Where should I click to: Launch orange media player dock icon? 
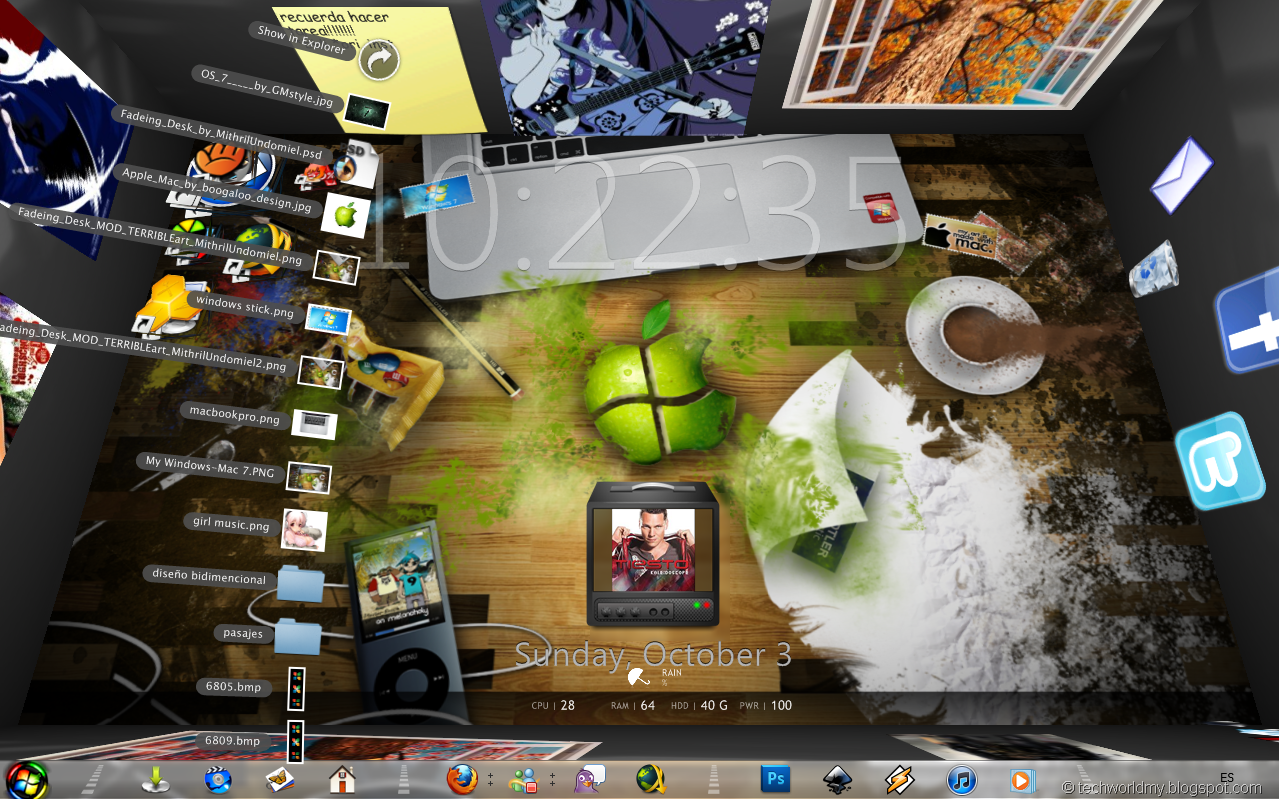[1021, 779]
